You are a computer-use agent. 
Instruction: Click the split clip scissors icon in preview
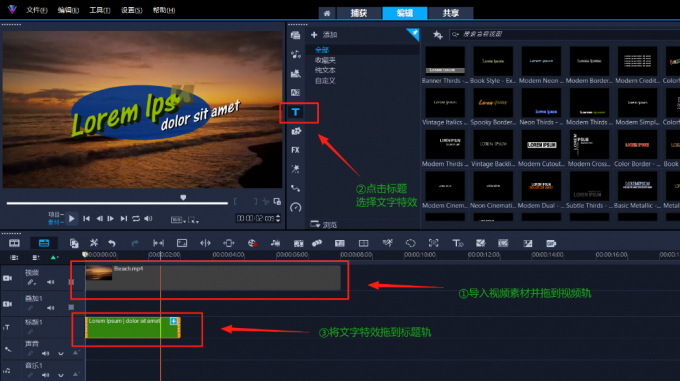tap(265, 202)
